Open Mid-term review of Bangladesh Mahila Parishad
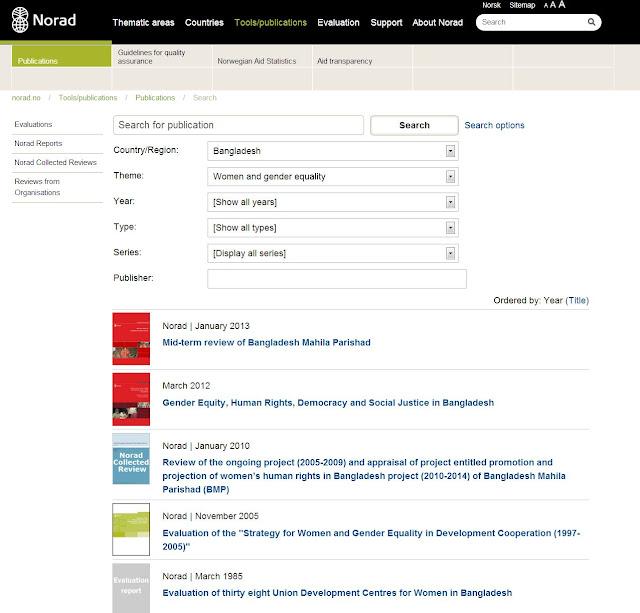 point(267,342)
